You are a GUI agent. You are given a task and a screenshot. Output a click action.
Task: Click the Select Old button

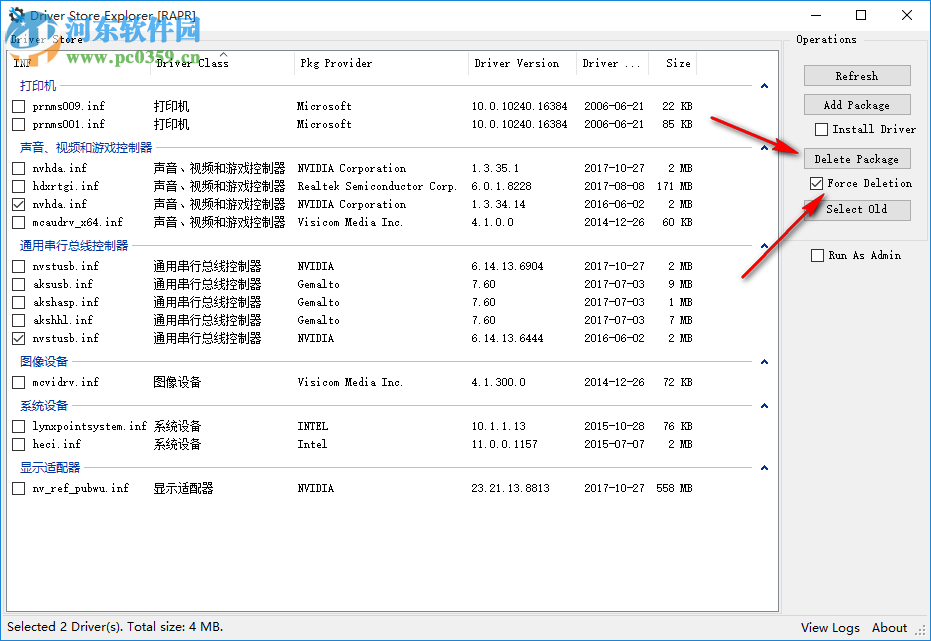pos(857,209)
